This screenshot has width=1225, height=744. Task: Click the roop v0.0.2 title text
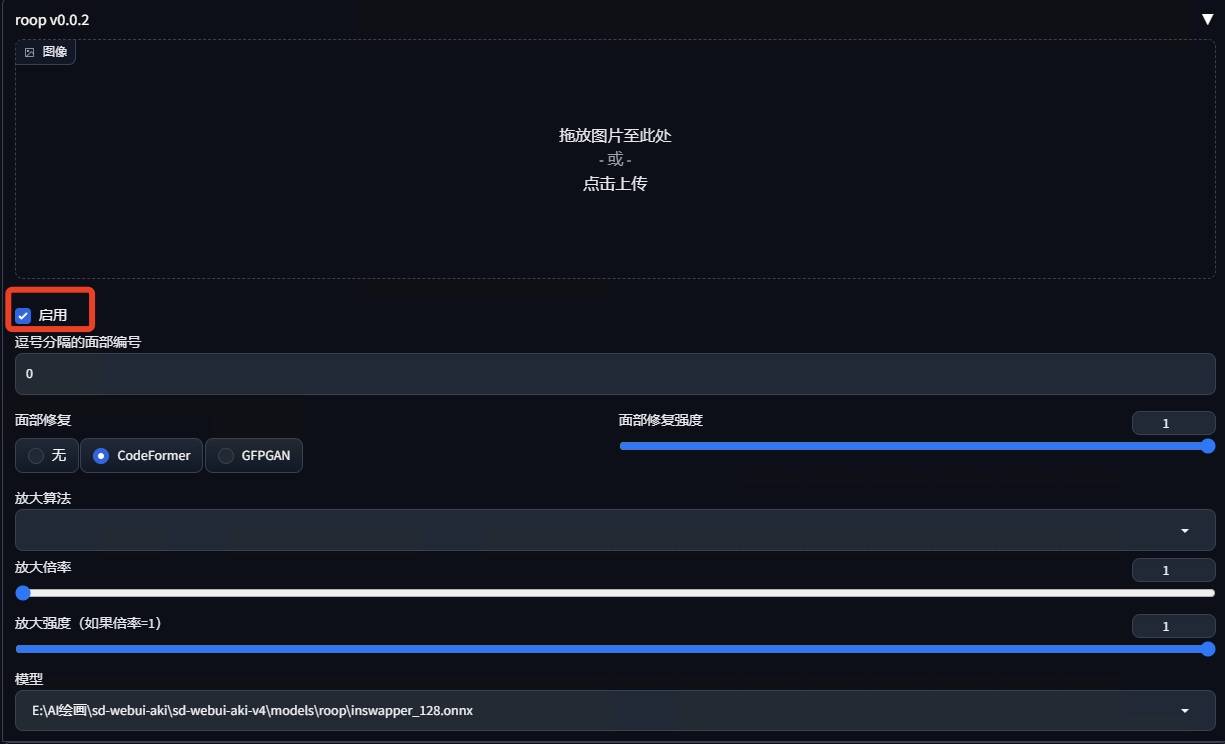[x=52, y=19]
